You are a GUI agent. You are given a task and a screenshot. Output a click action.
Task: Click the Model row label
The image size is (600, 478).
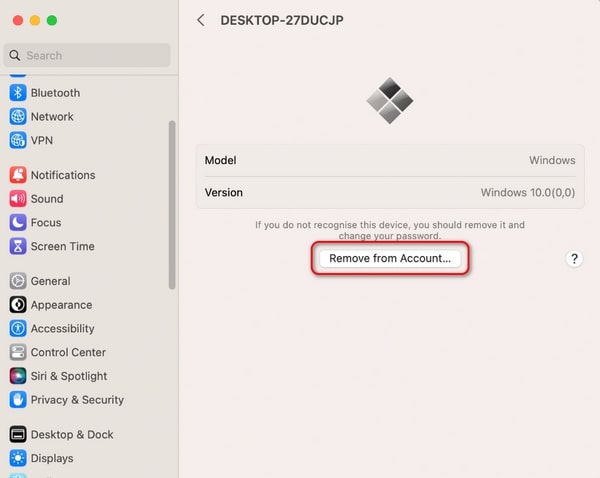tap(220, 160)
